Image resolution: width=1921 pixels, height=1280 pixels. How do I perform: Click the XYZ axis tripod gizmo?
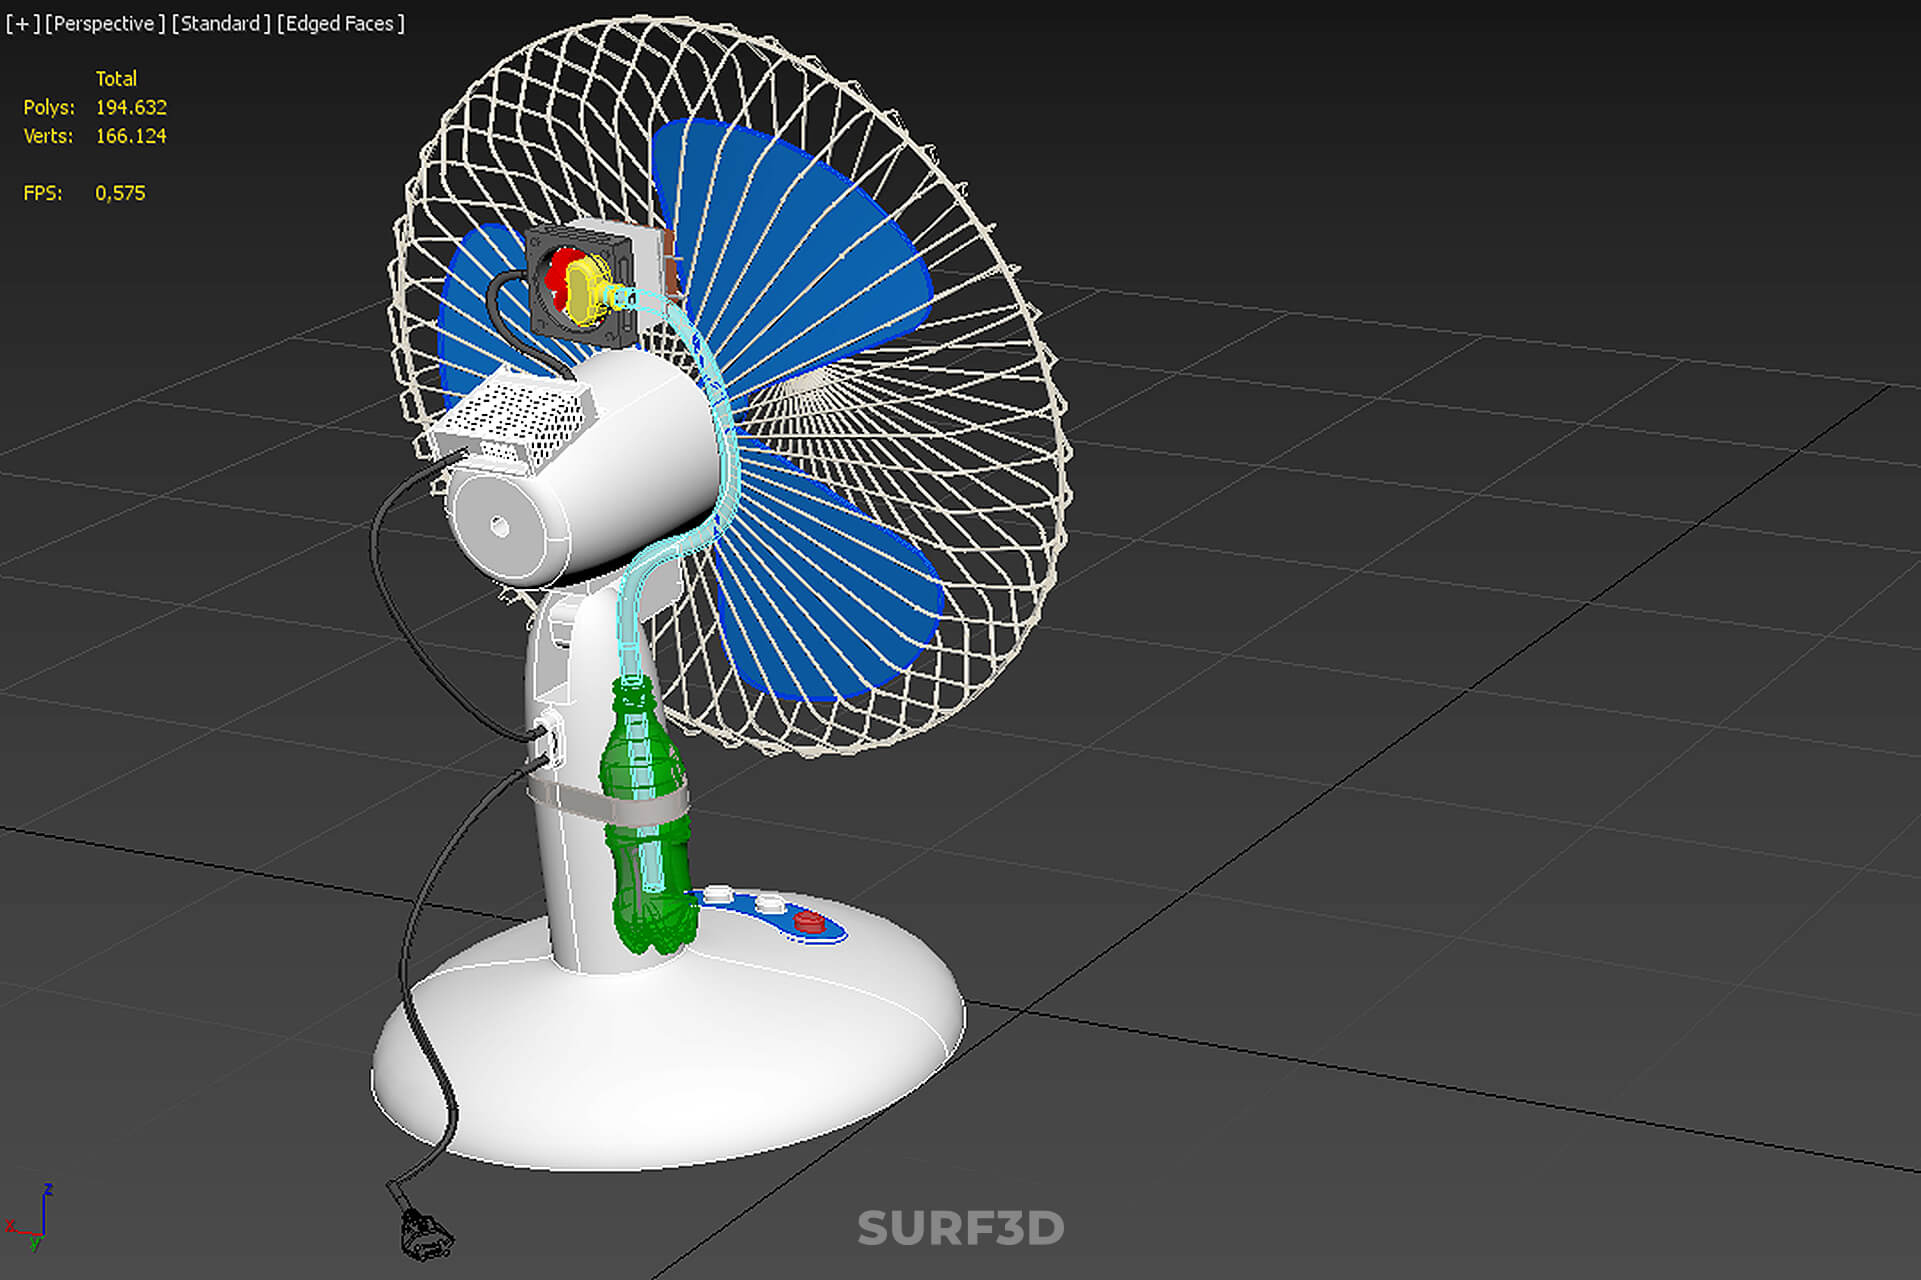30,1218
